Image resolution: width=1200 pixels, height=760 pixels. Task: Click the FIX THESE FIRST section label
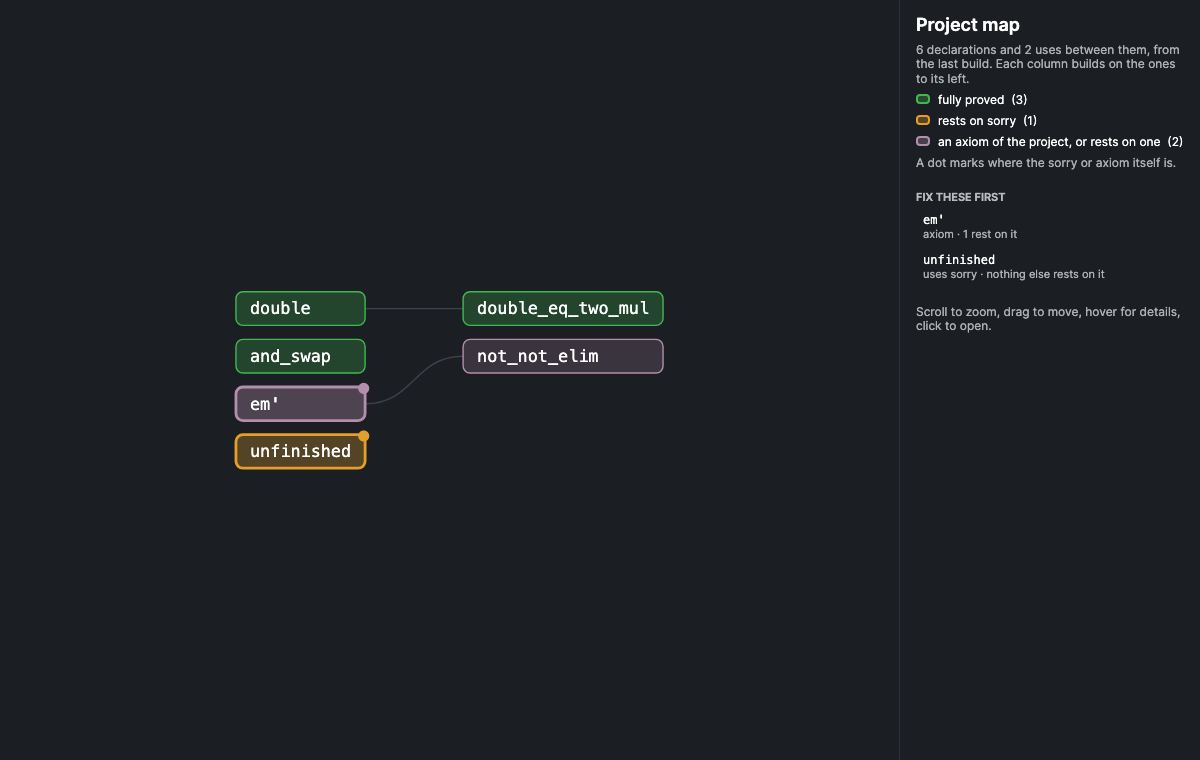(960, 197)
